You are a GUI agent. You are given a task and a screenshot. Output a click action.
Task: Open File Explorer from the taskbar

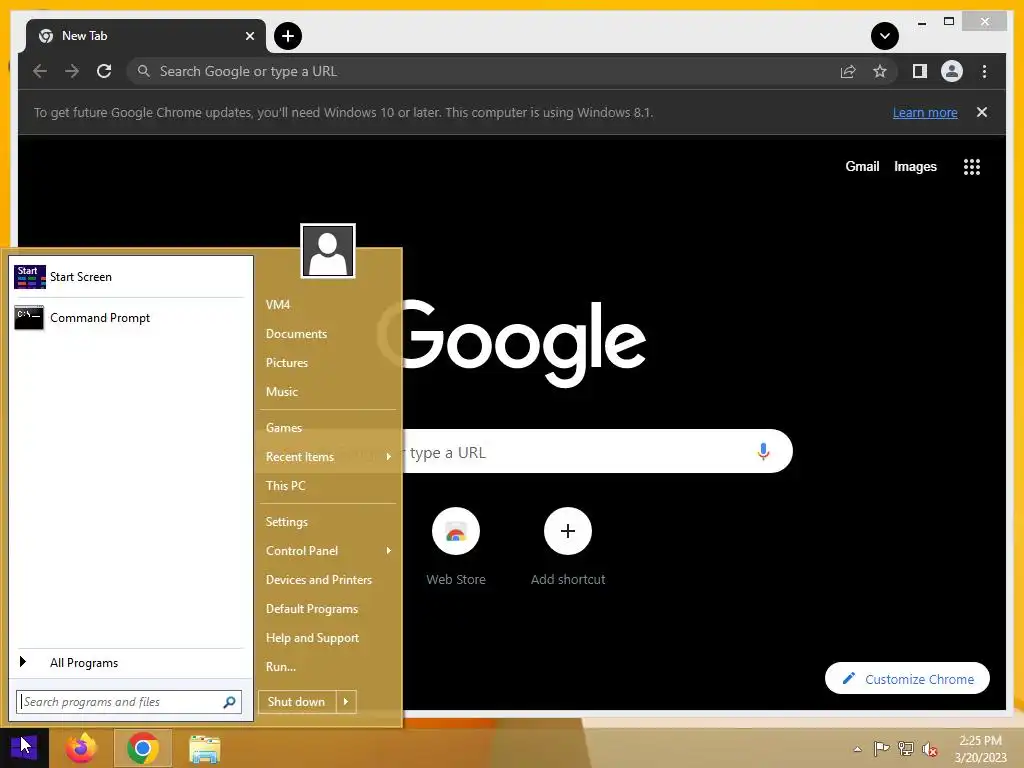204,748
